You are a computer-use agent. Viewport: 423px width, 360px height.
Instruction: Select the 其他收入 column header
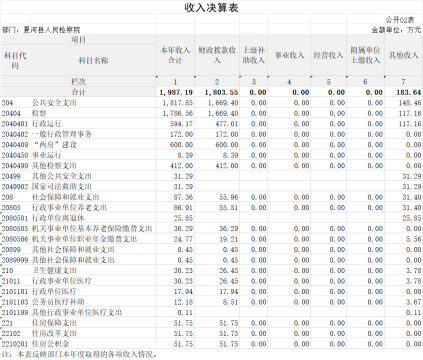[x=403, y=55]
